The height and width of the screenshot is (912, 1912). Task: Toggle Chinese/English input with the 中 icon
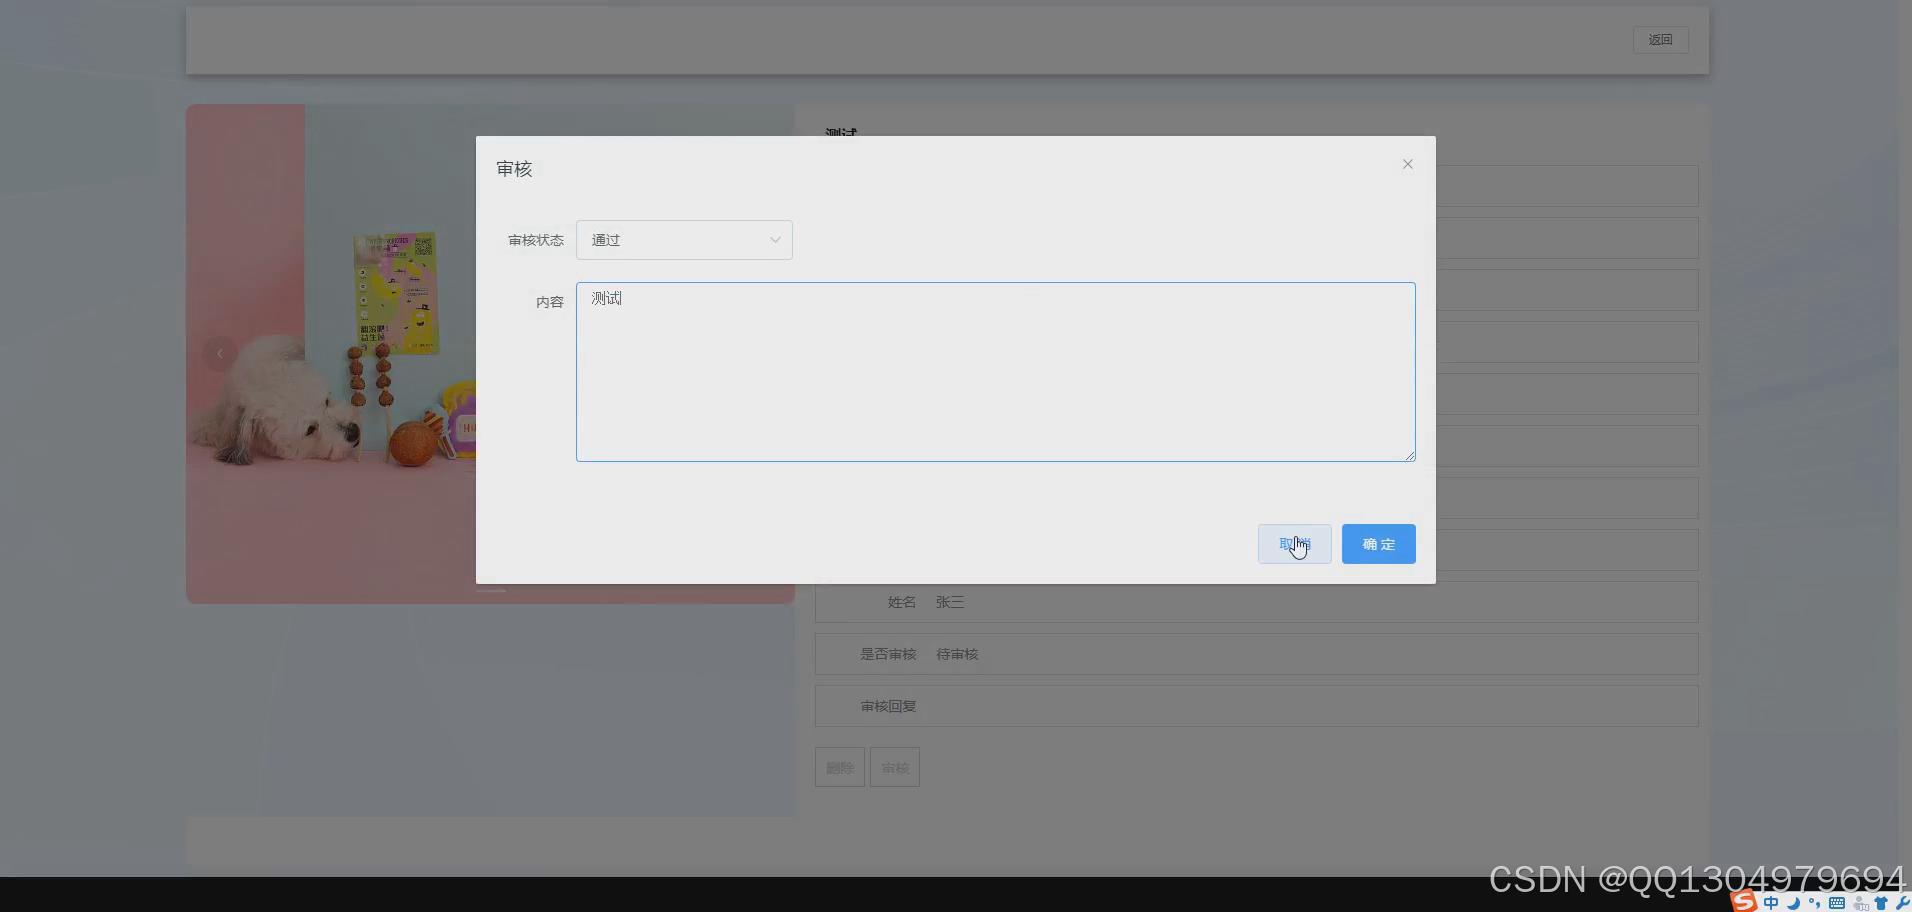tap(1772, 903)
